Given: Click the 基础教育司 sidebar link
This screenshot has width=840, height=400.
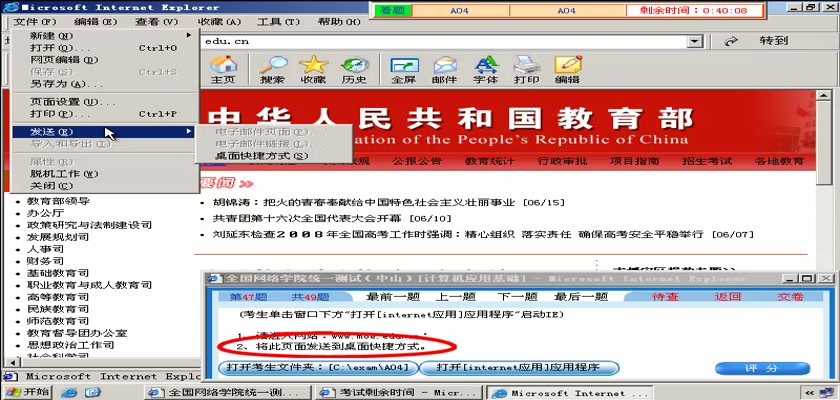Looking at the screenshot, I should tap(58, 273).
